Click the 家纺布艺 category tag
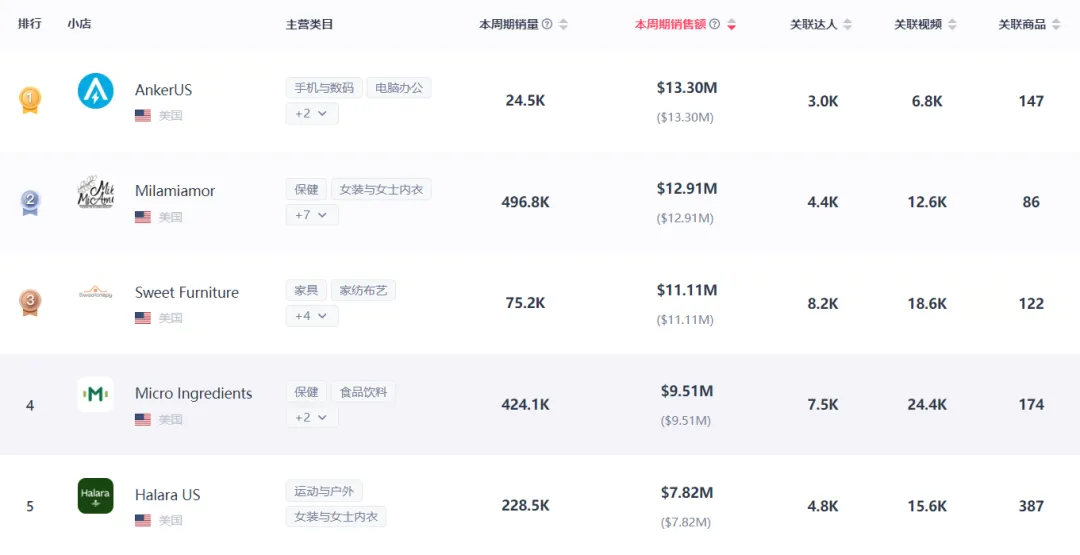 tap(364, 291)
